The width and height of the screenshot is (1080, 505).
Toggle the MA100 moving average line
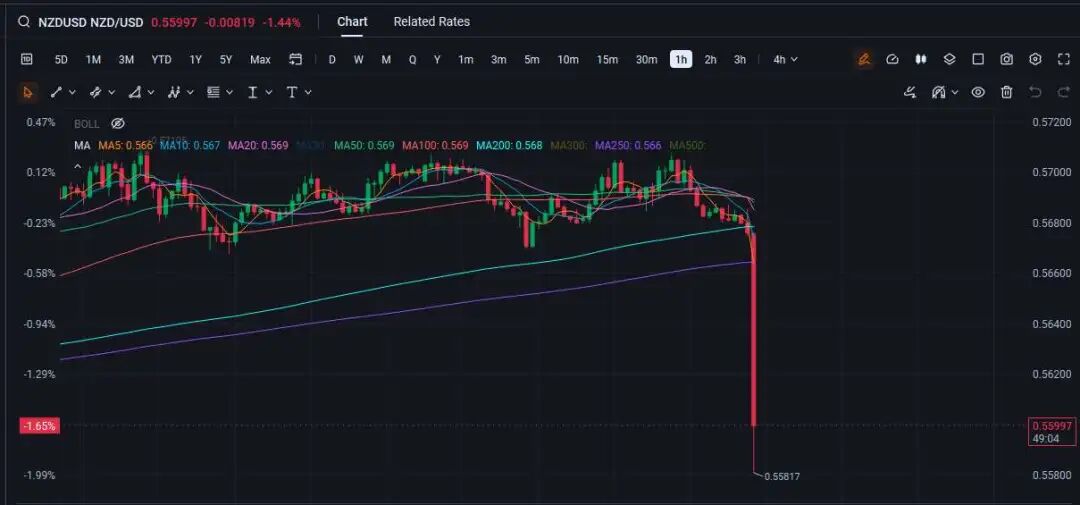(x=435, y=145)
